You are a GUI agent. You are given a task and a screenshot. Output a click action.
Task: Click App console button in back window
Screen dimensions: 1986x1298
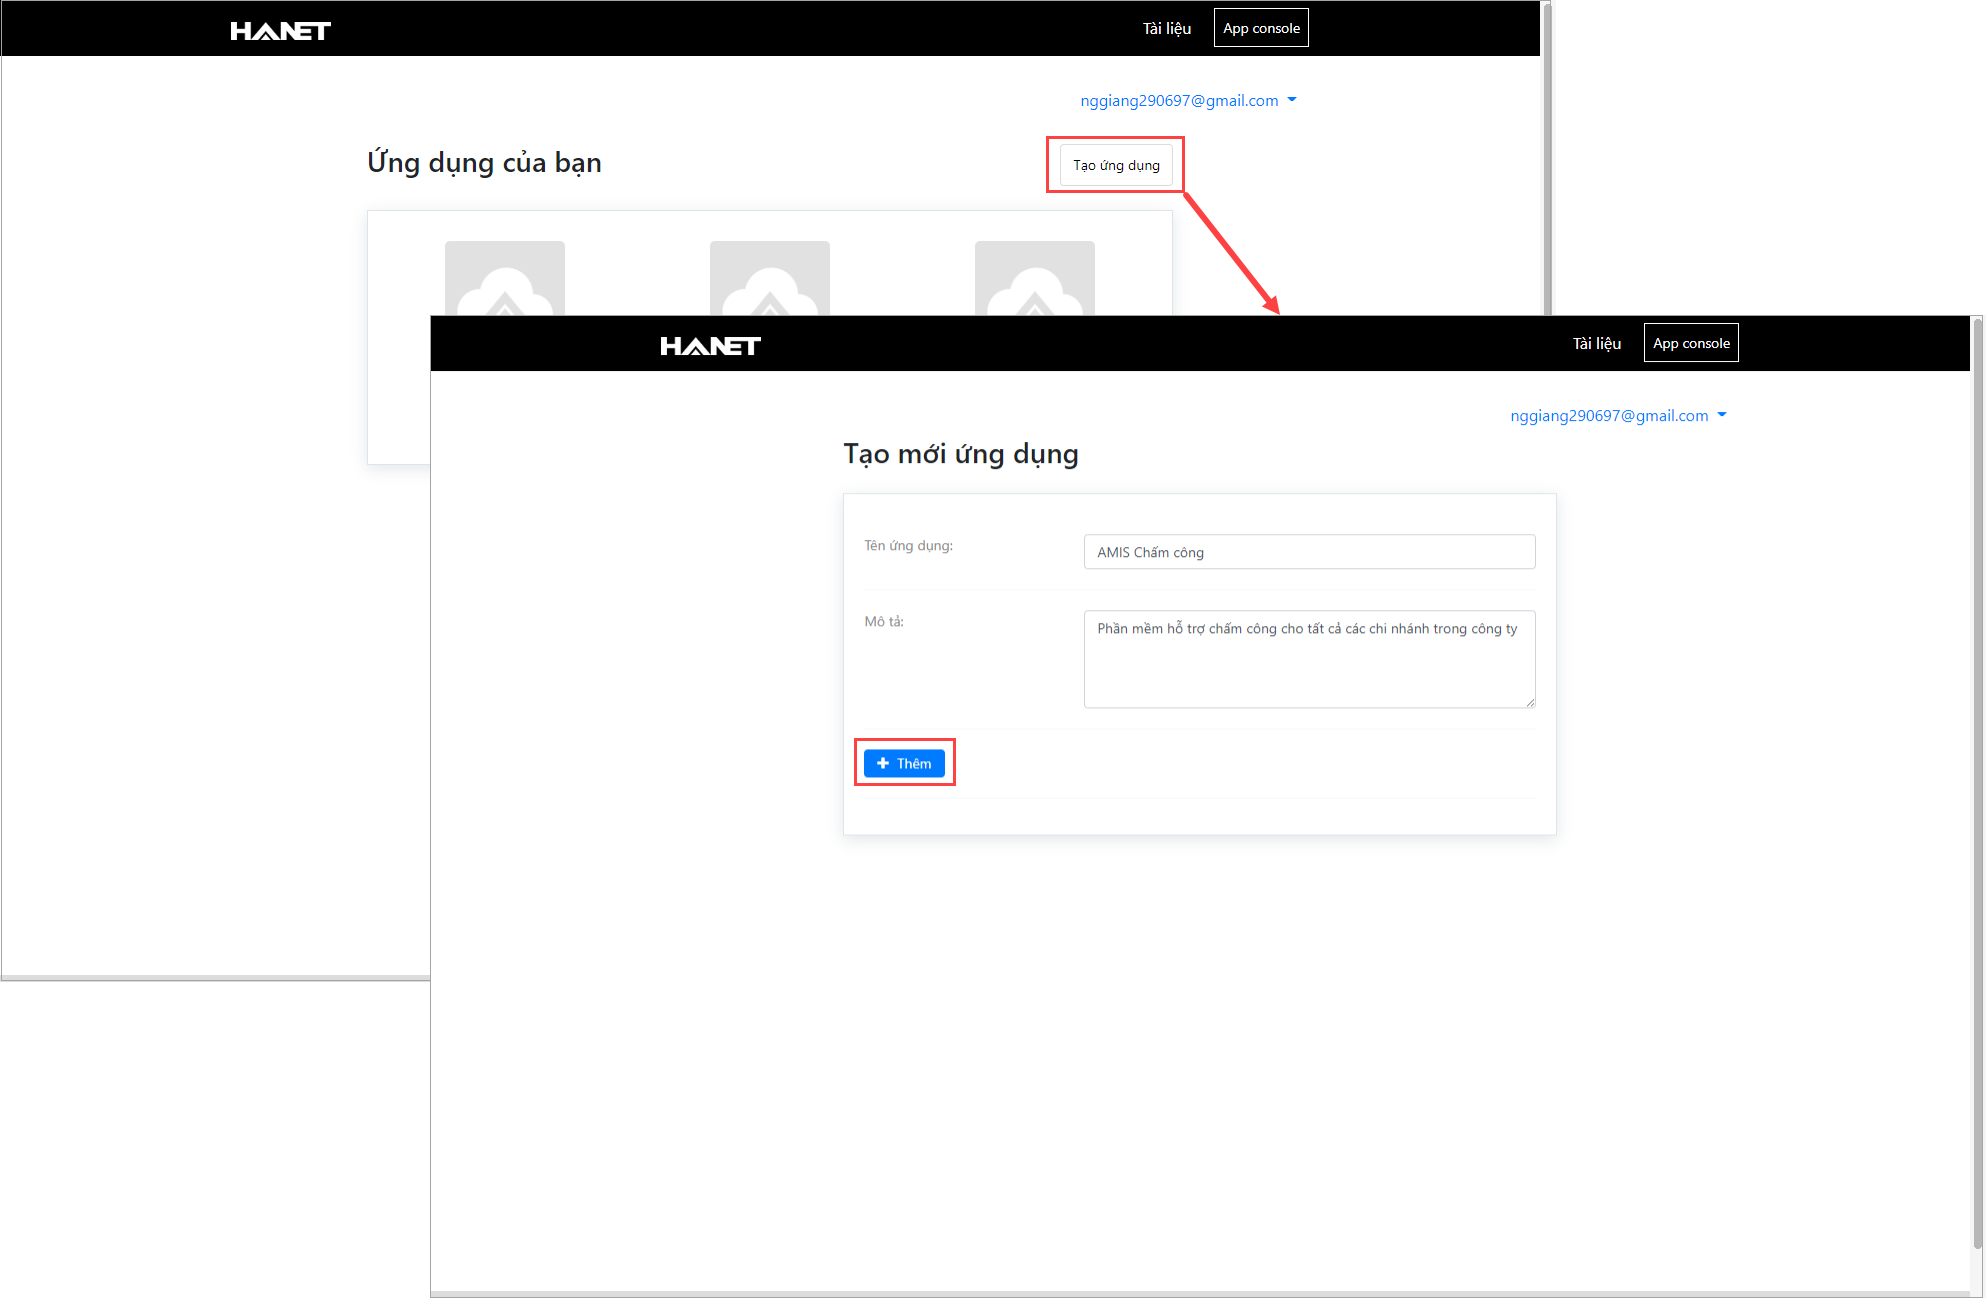pos(1261,28)
